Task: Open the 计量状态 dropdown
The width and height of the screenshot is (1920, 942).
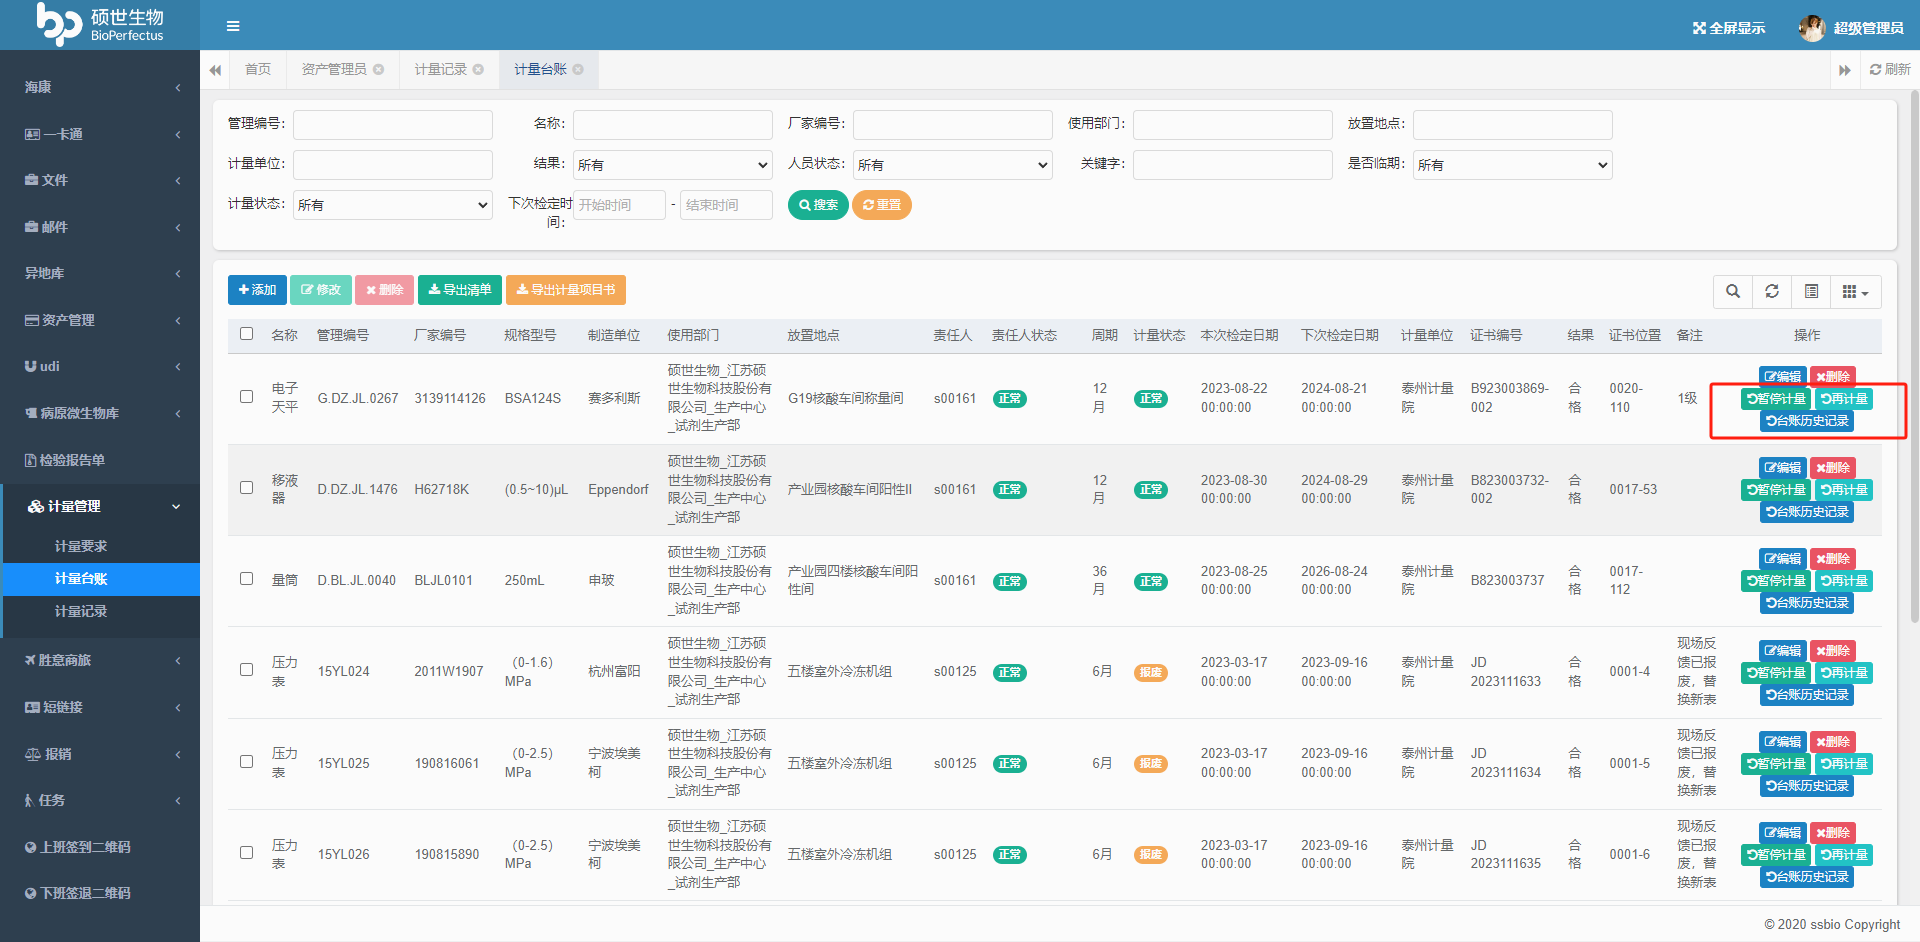Action: click(x=393, y=205)
